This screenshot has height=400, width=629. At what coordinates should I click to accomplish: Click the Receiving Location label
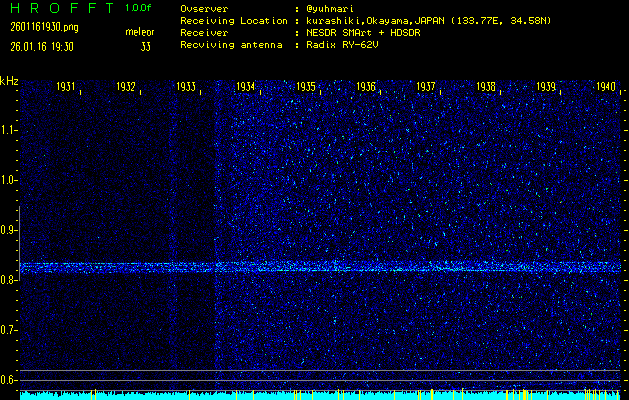[234, 21]
